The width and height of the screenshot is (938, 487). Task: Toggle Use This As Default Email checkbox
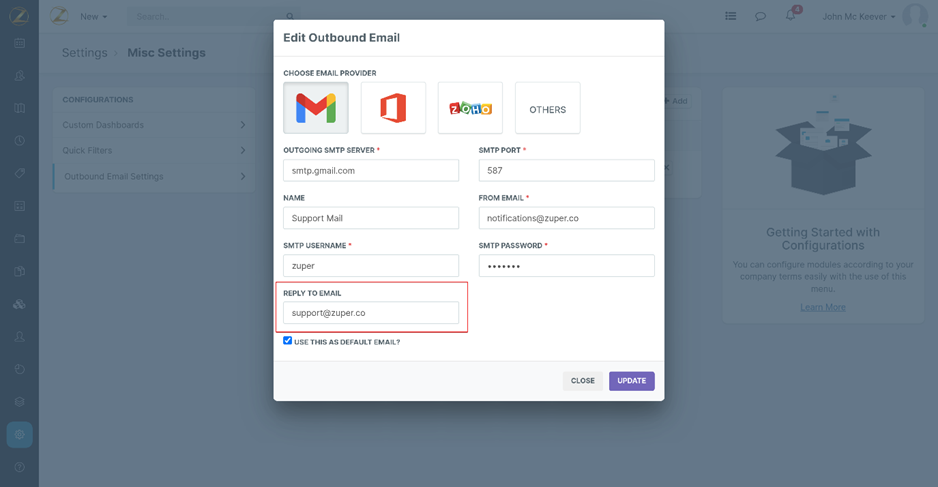pyautogui.click(x=288, y=341)
